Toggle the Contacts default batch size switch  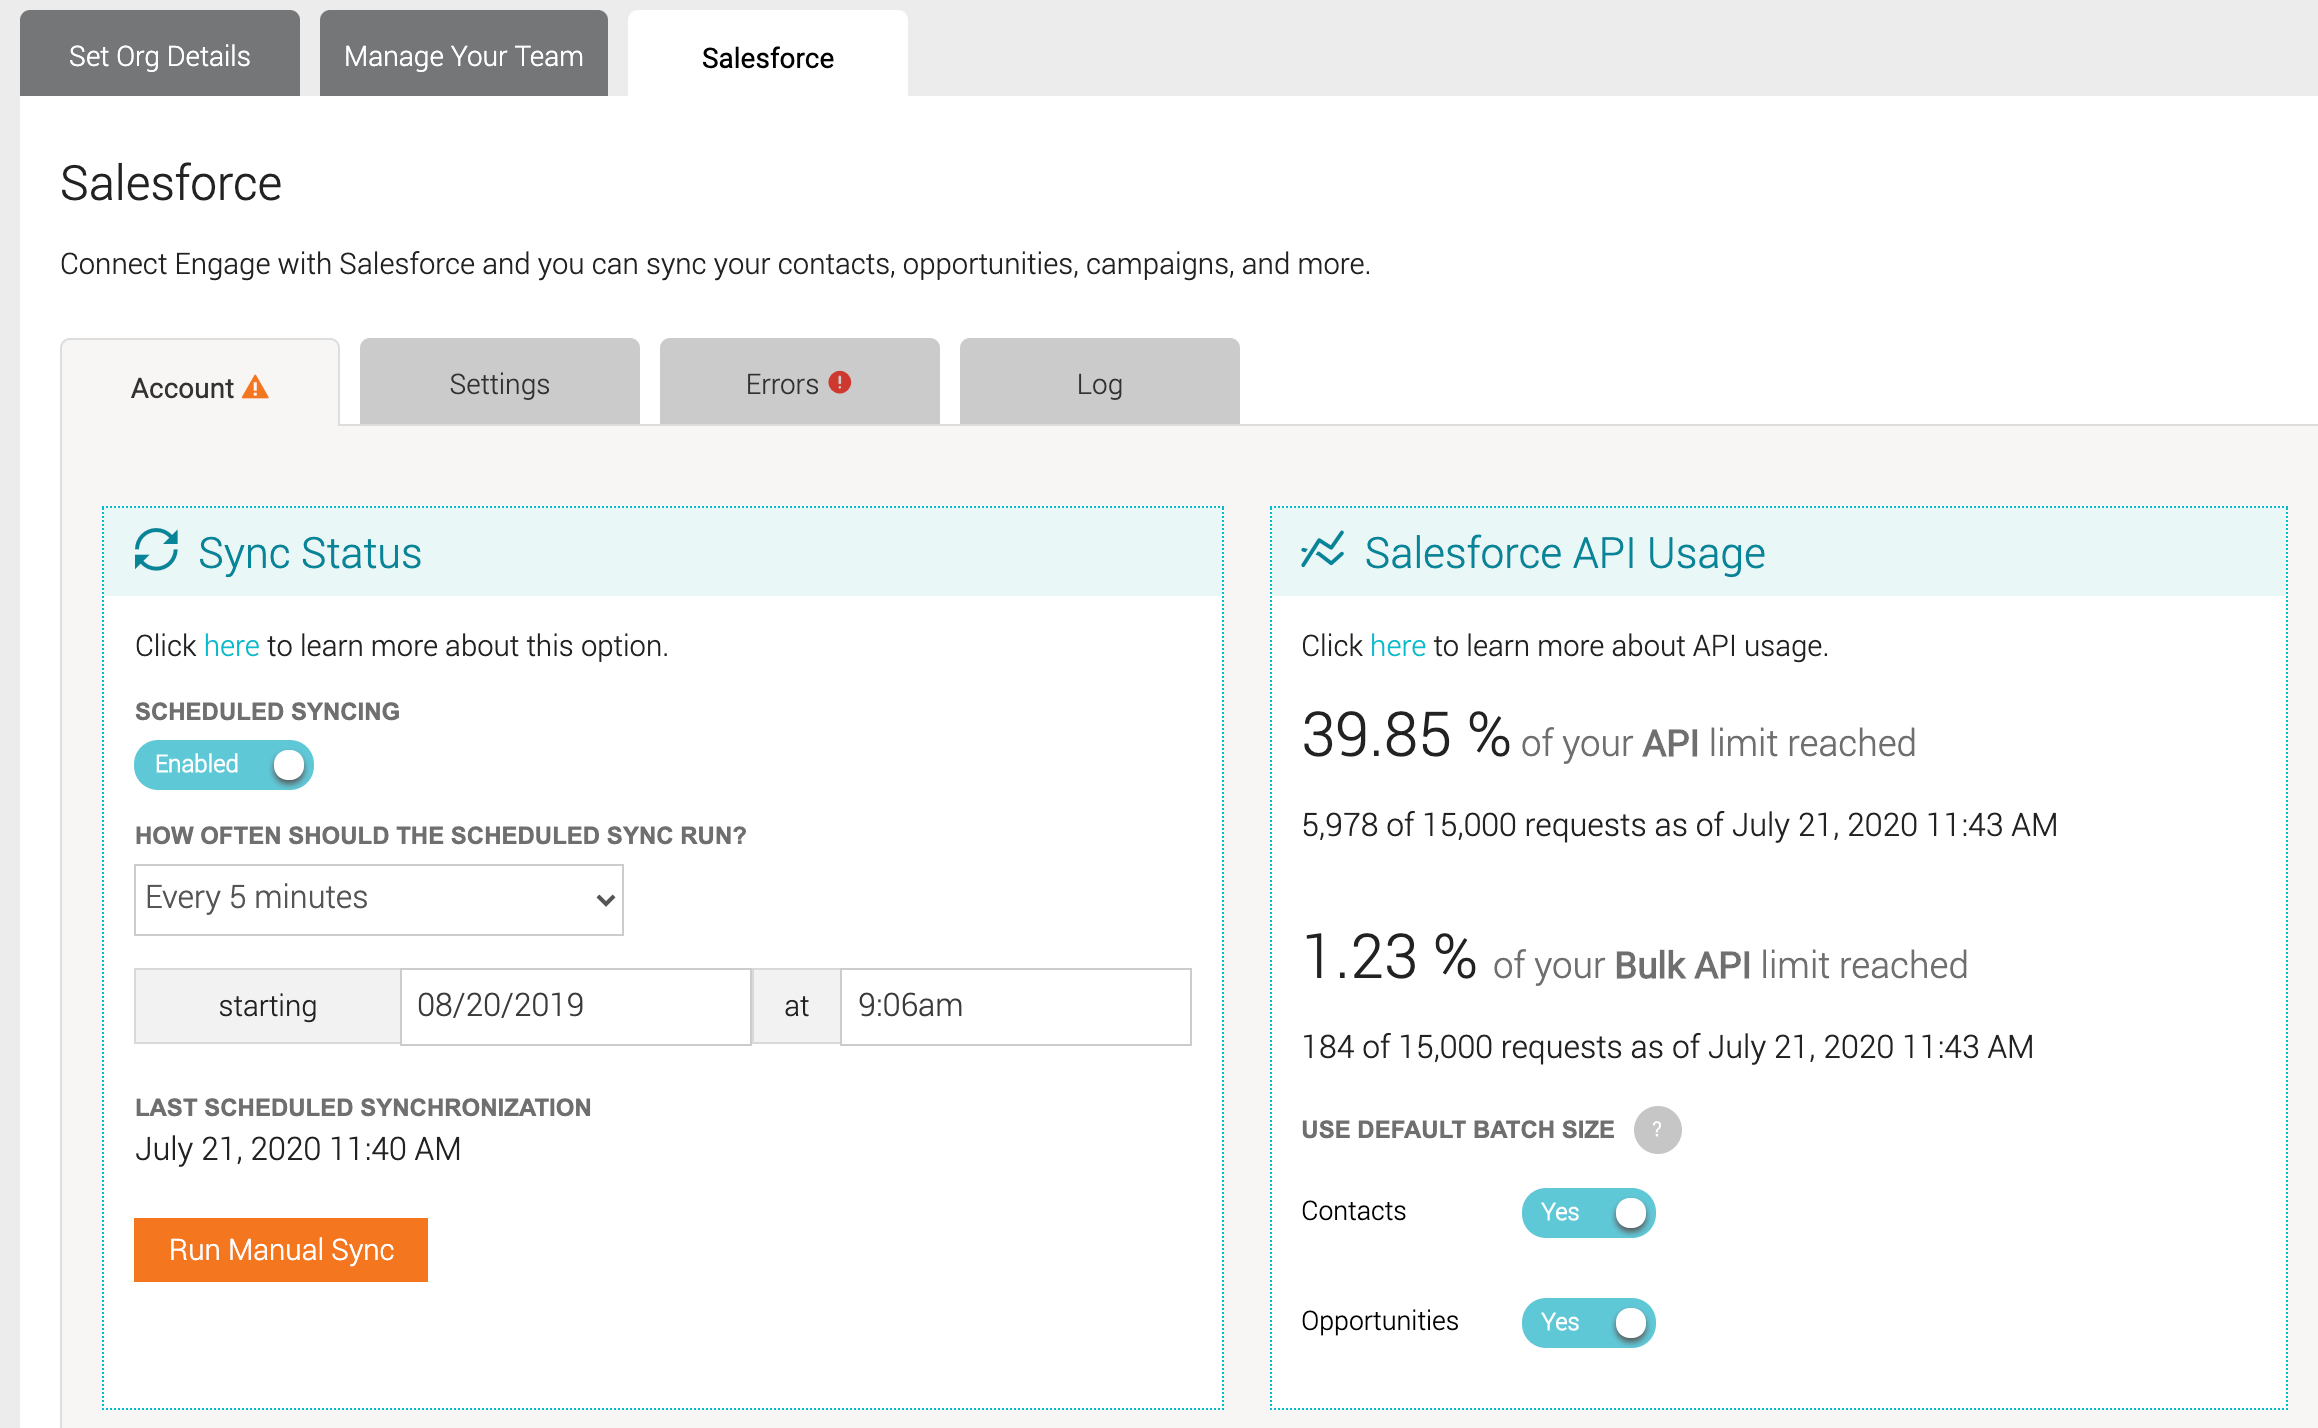pyautogui.click(x=1588, y=1213)
